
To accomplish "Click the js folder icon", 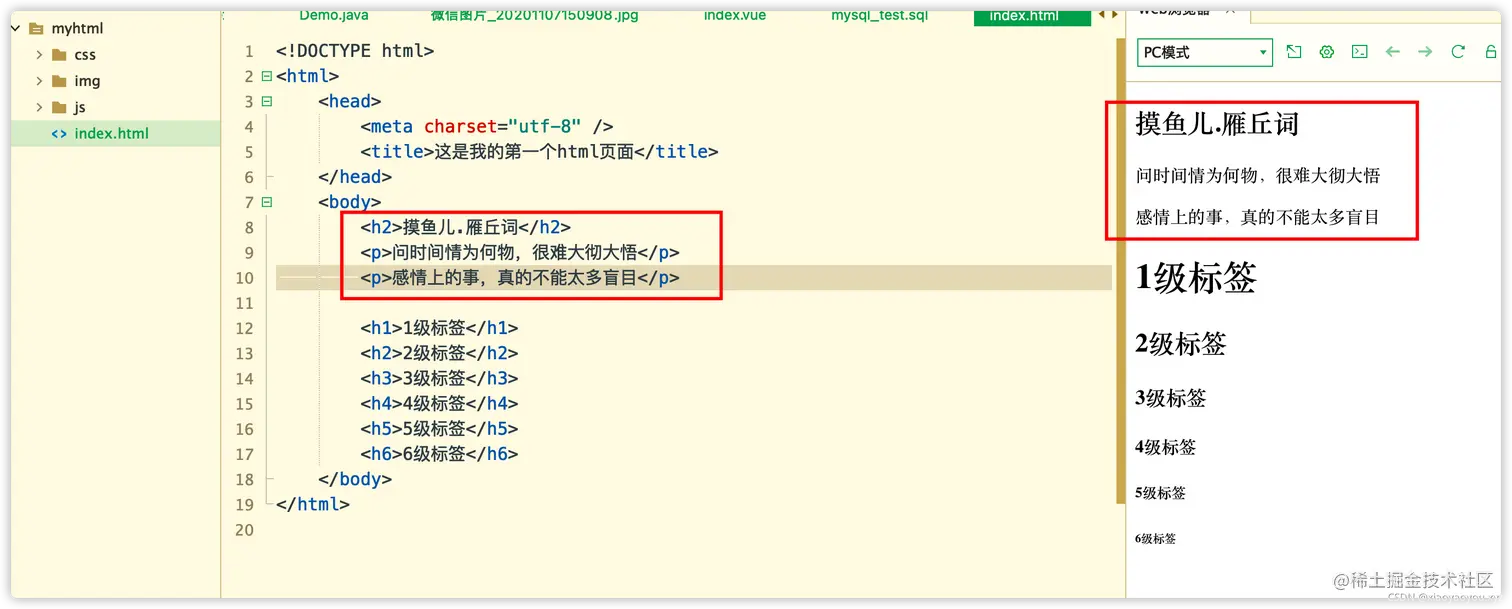I will point(59,107).
